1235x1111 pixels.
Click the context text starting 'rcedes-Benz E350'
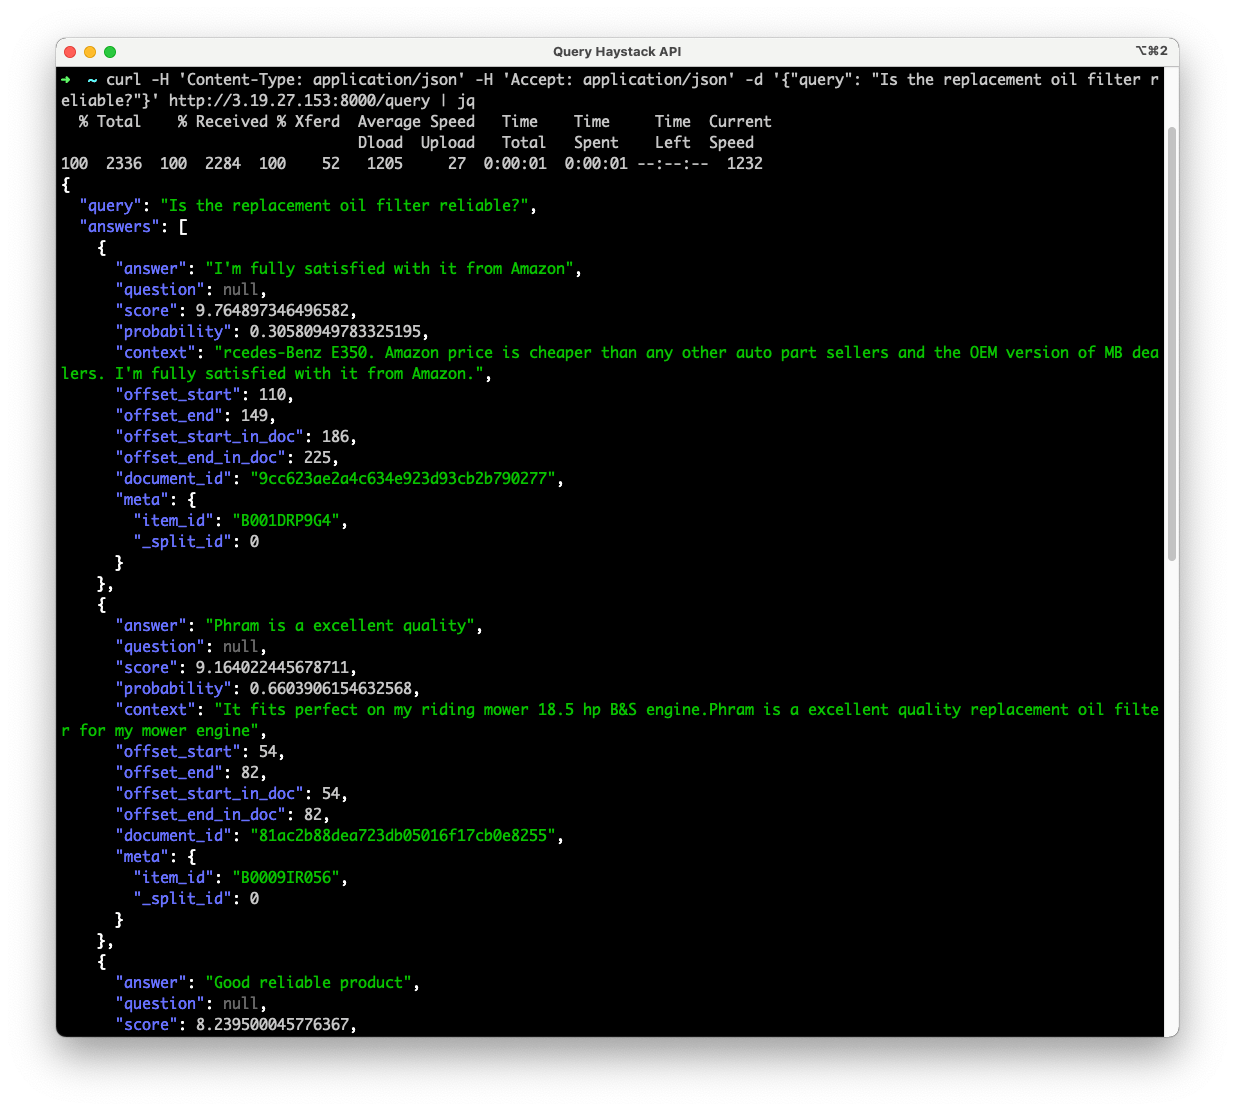tap(610, 363)
